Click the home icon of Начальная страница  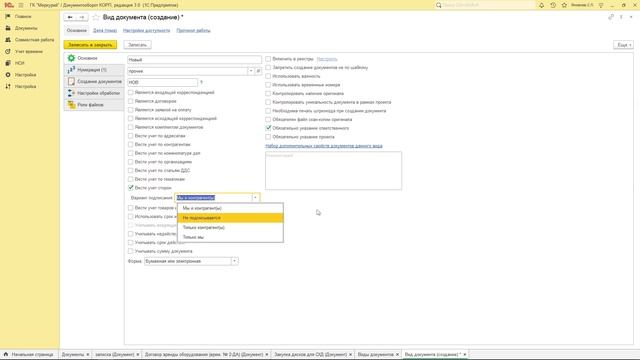(6, 354)
